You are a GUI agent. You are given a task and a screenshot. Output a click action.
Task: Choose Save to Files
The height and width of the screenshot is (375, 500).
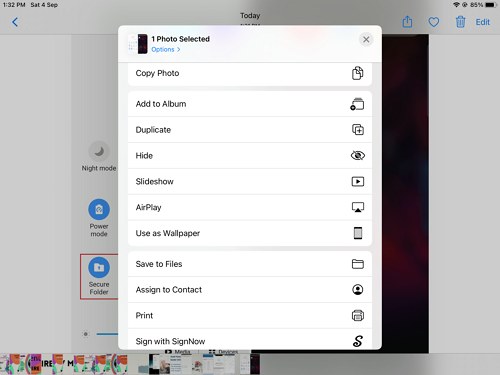coord(250,264)
